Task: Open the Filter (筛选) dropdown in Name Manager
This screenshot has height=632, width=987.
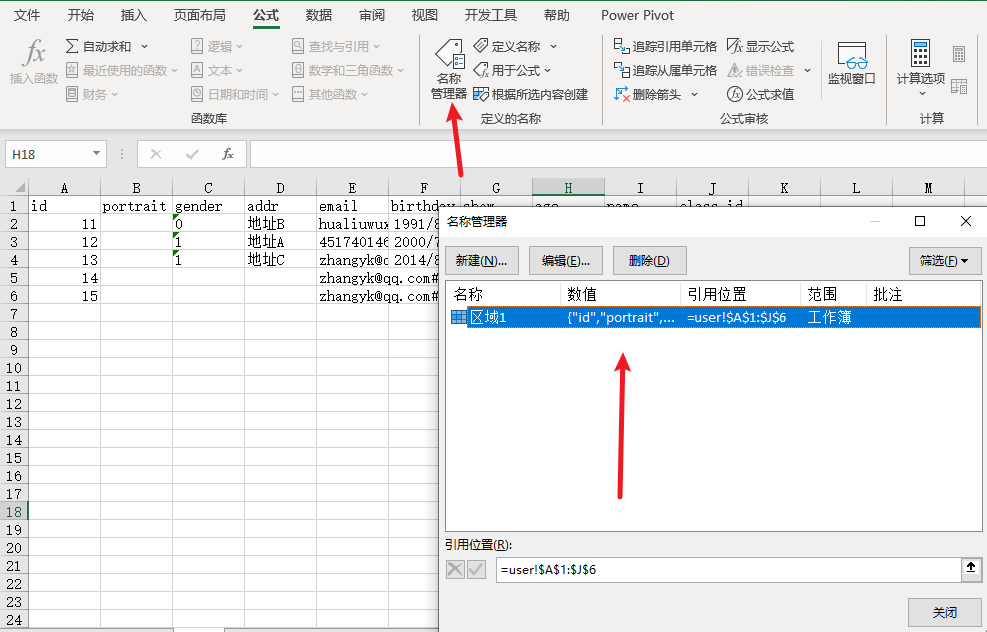Action: (x=945, y=261)
